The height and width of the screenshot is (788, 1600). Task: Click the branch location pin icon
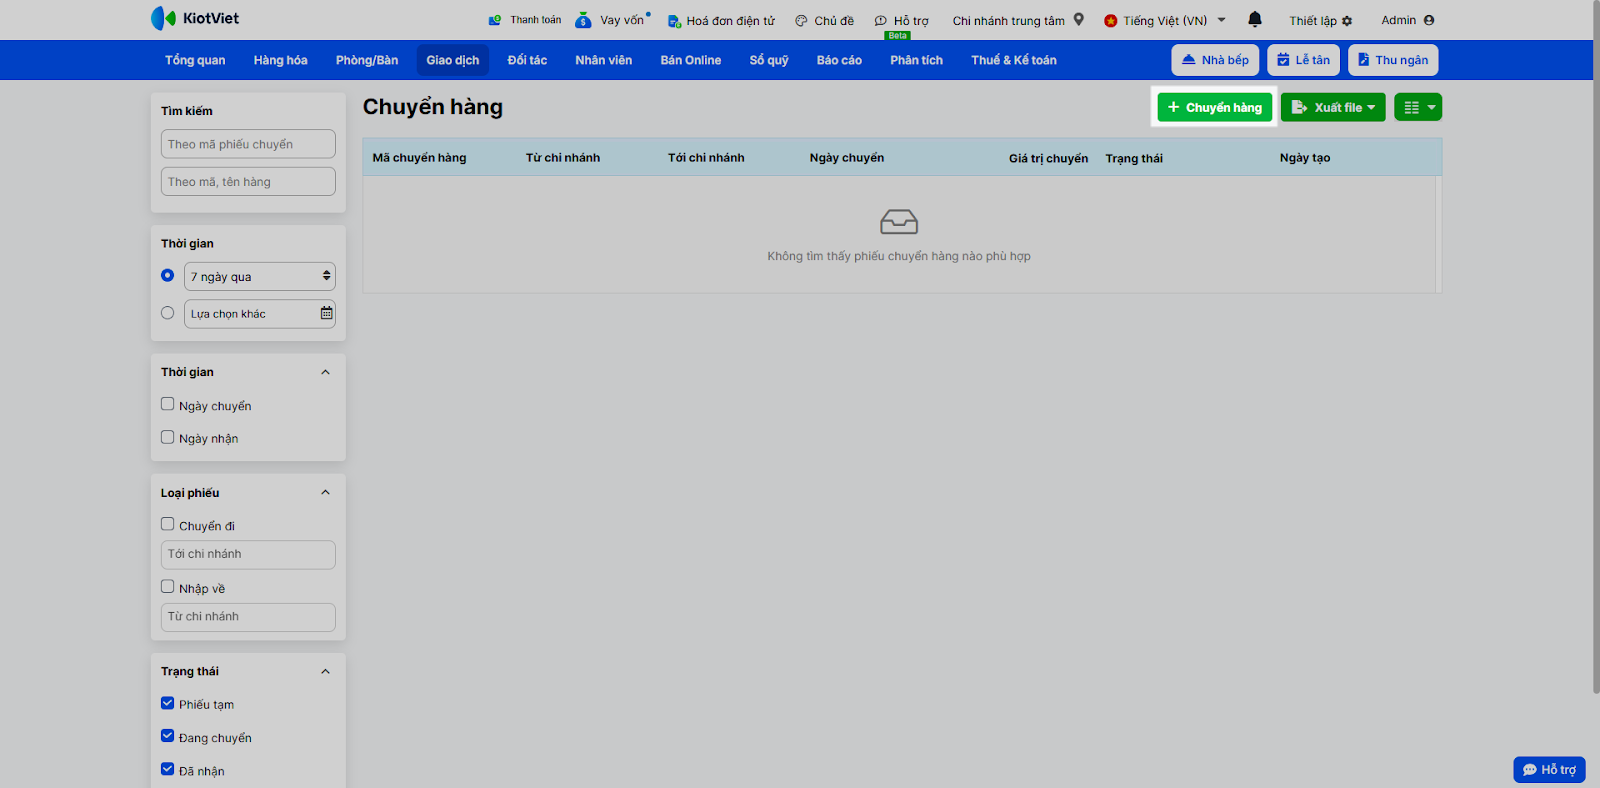pos(1079,19)
